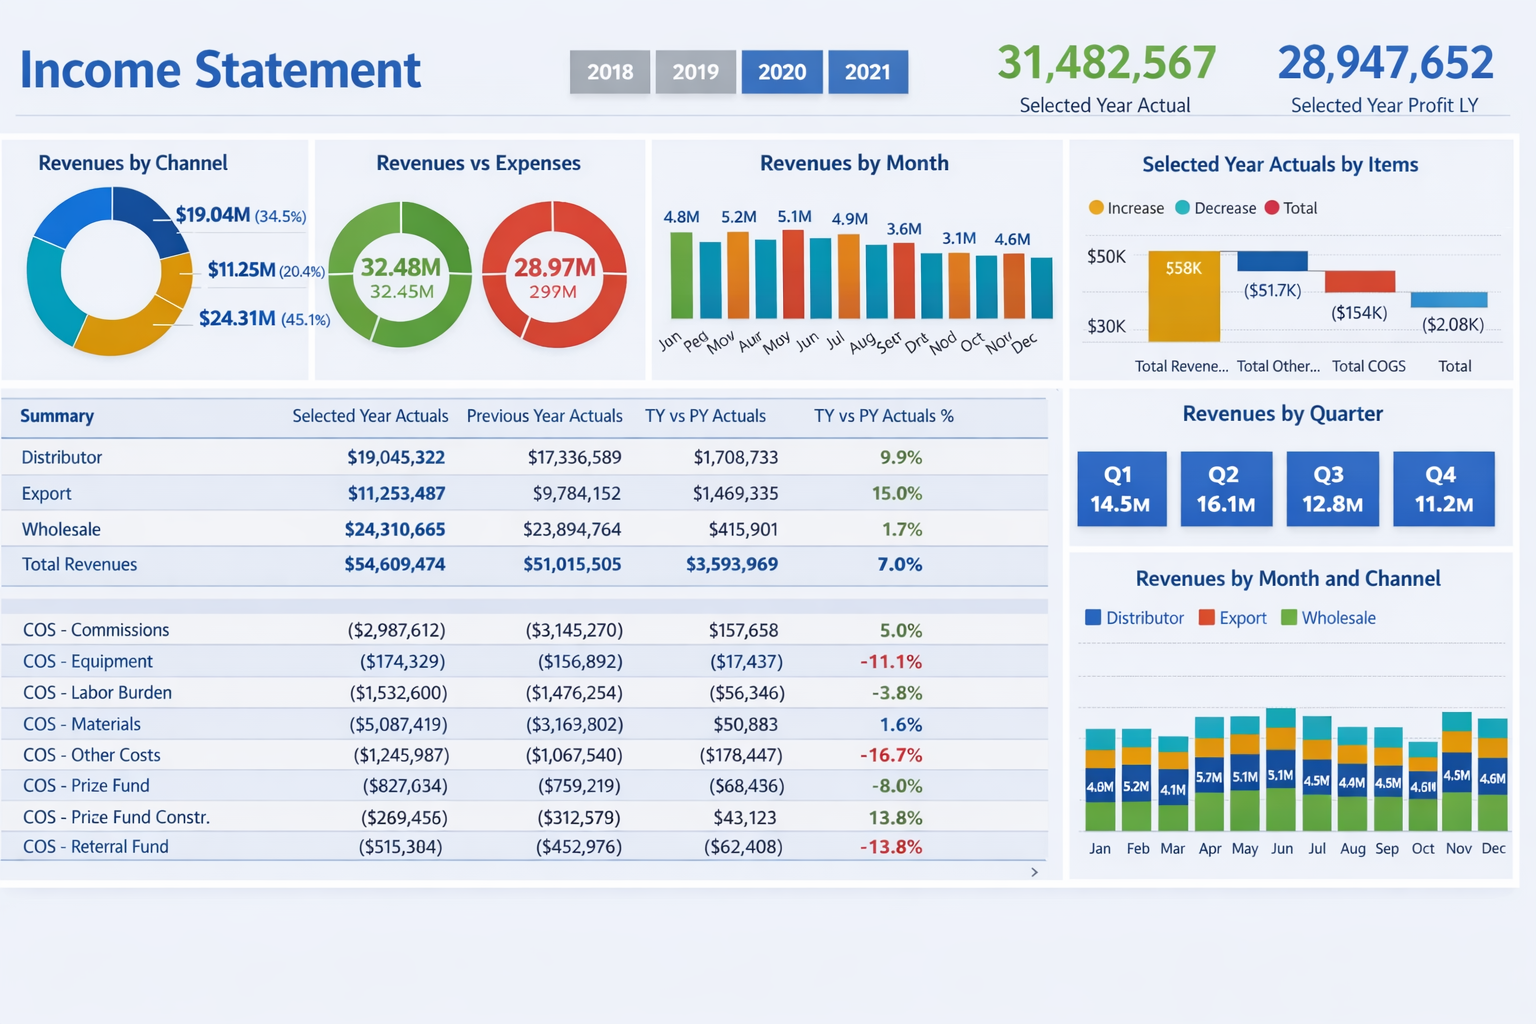Click the Q1 14.5M quarter tile
Viewport: 1536px width, 1024px height.
click(1121, 489)
